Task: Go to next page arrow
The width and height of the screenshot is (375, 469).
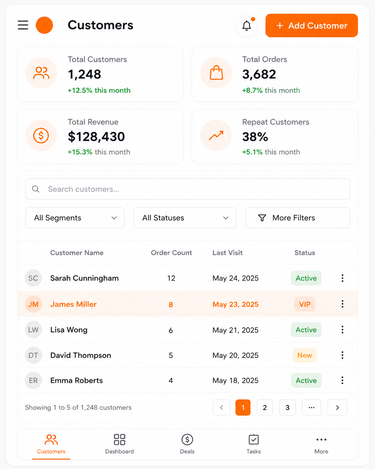Action: tap(337, 407)
